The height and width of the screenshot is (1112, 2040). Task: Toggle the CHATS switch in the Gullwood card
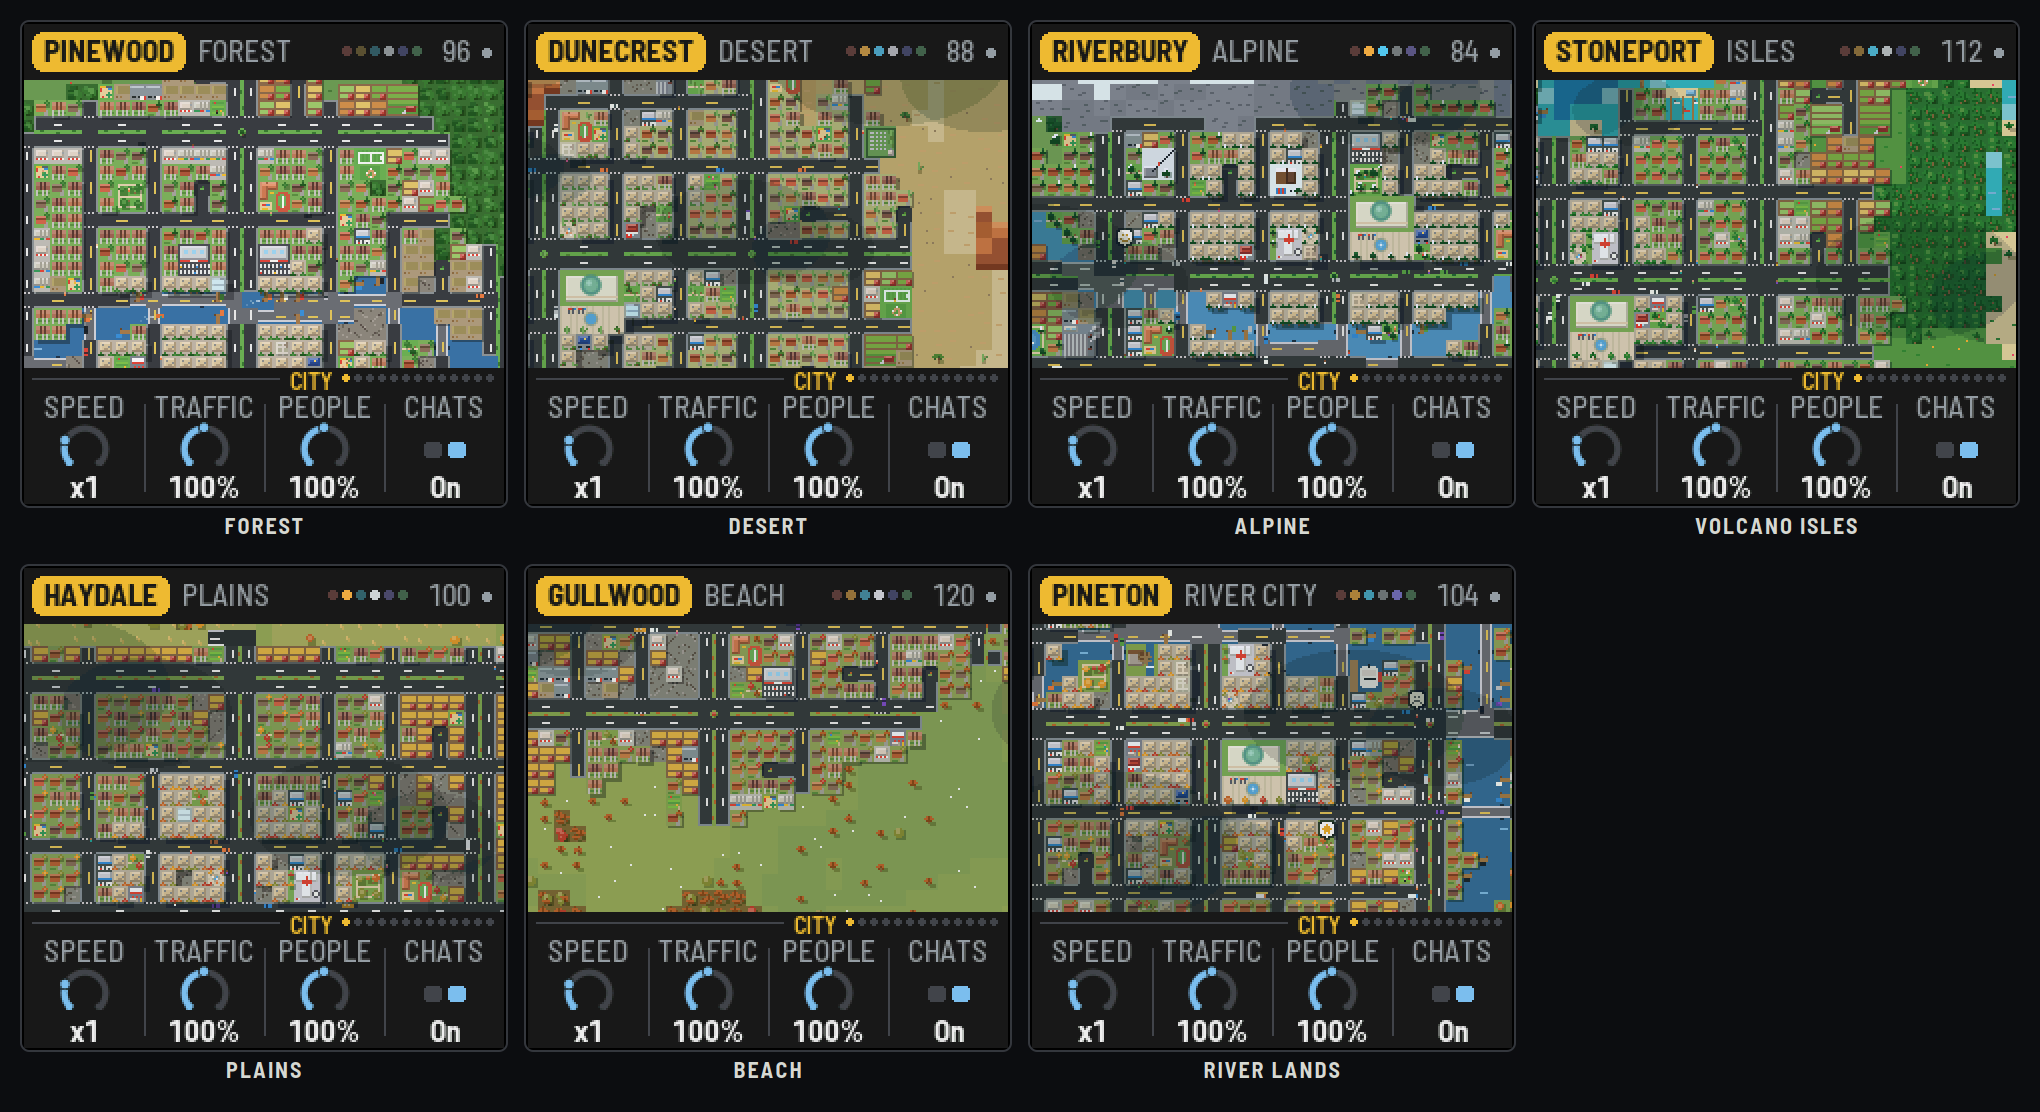coord(949,994)
